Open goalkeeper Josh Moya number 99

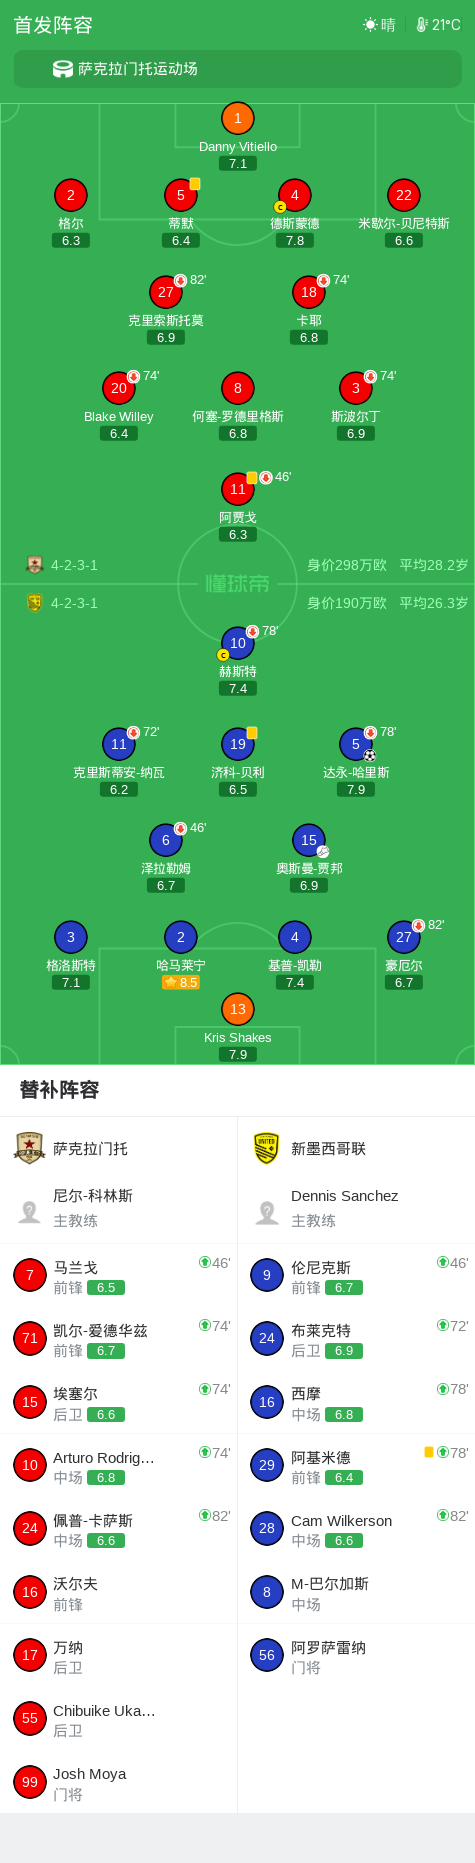[119, 1782]
